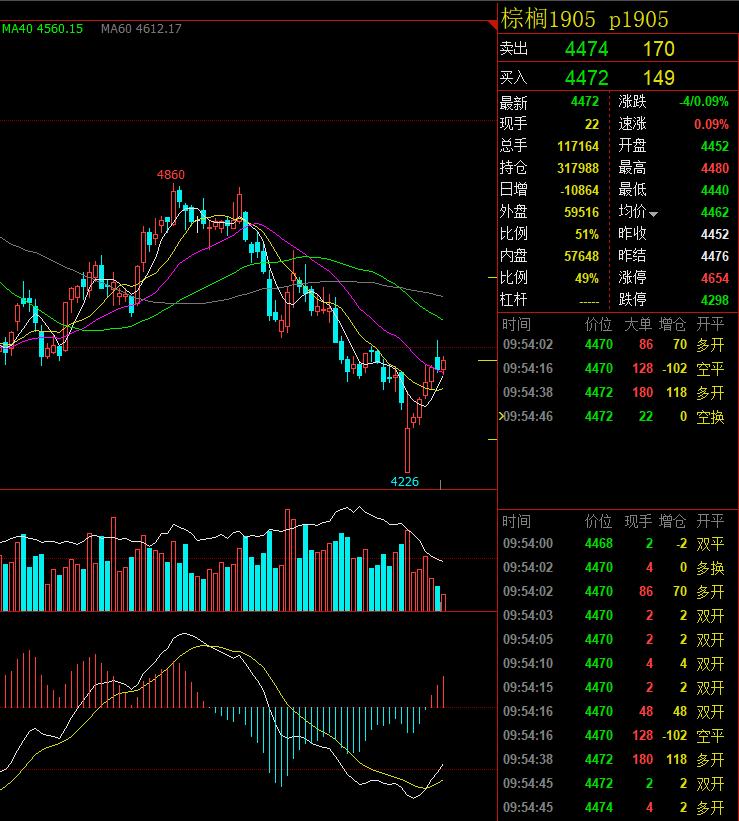Viewport: 739px width, 821px height.
Task: Select the 棕榈1905 p1905 contract title
Action: point(585,19)
